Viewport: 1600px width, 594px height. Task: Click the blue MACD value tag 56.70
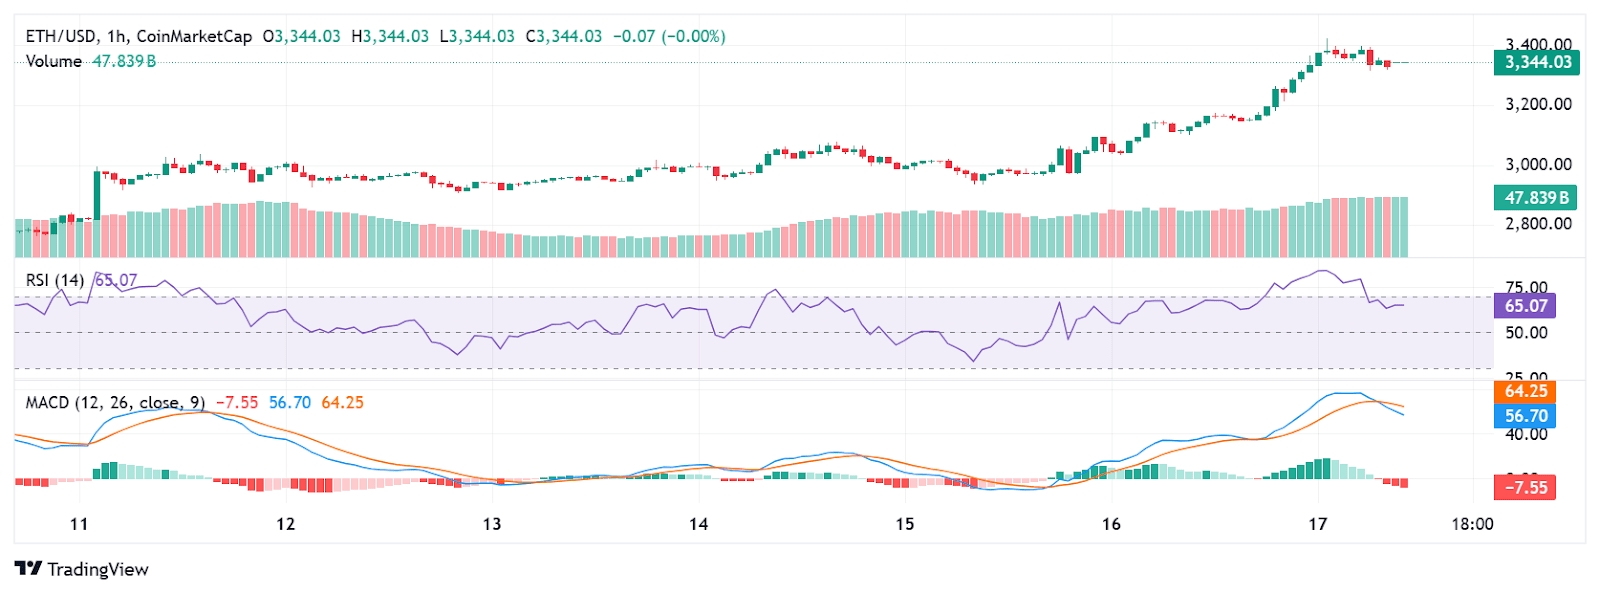coord(1525,416)
